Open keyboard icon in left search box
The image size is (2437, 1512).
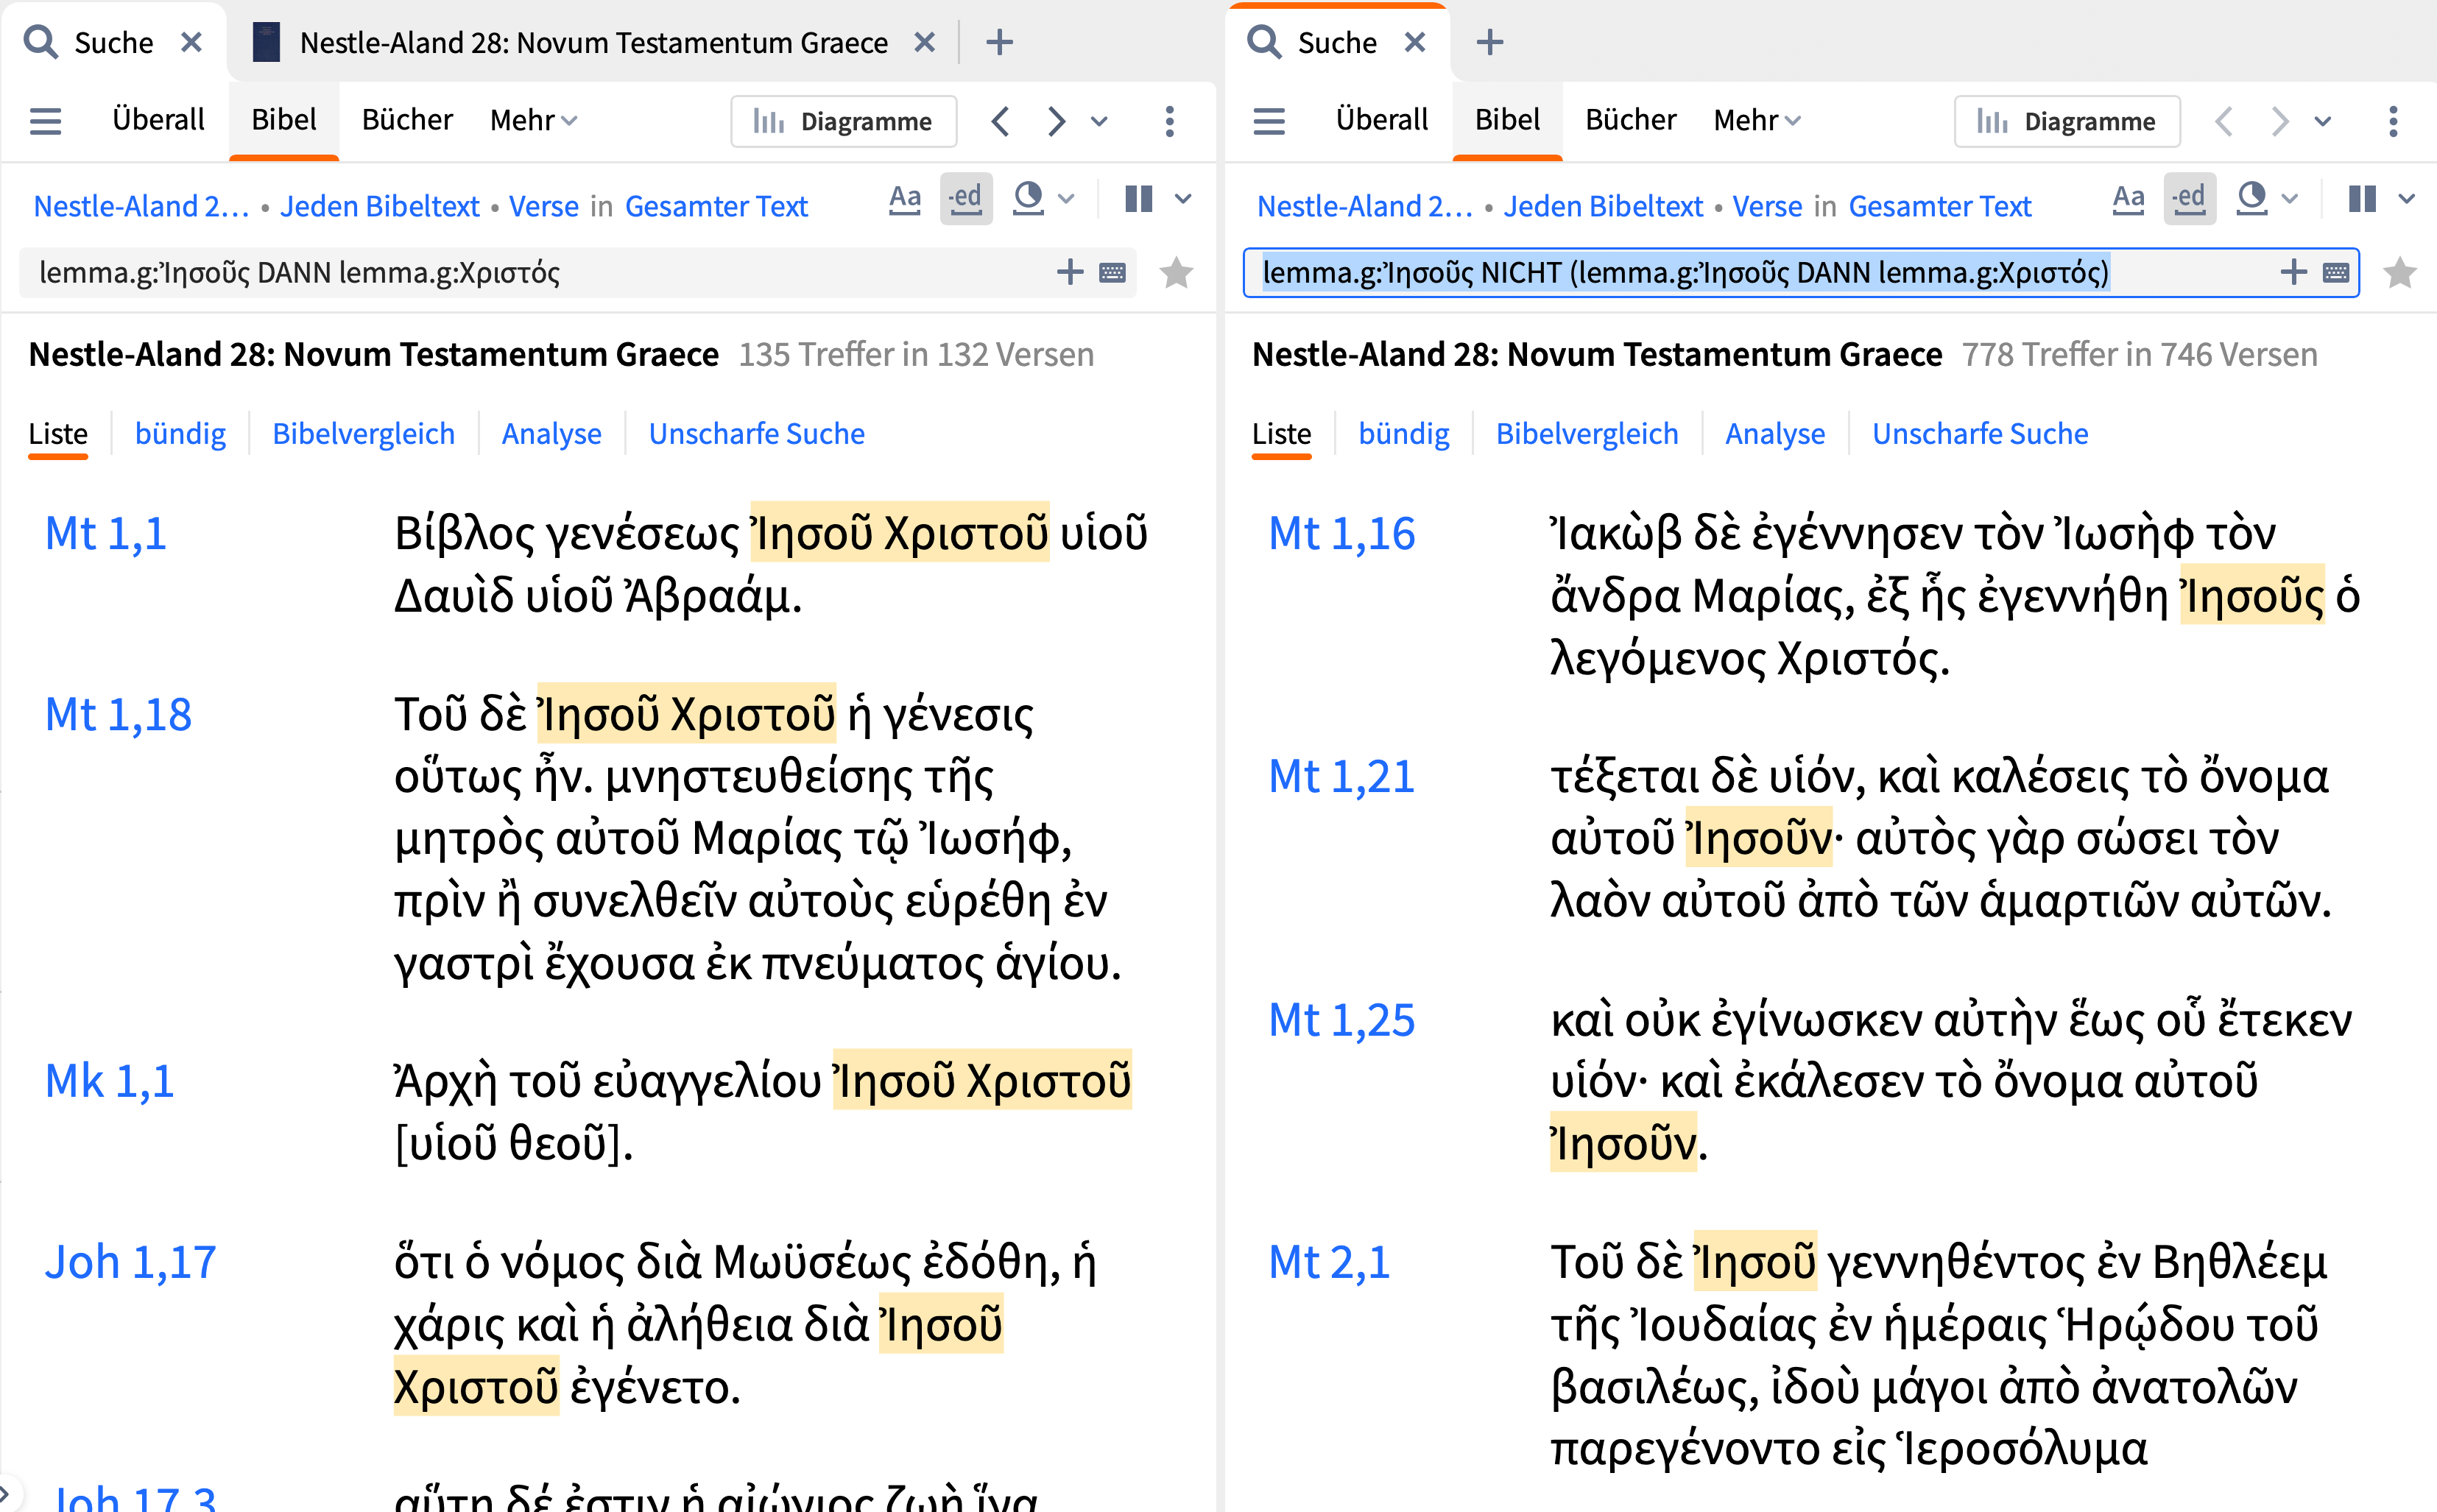[1113, 272]
